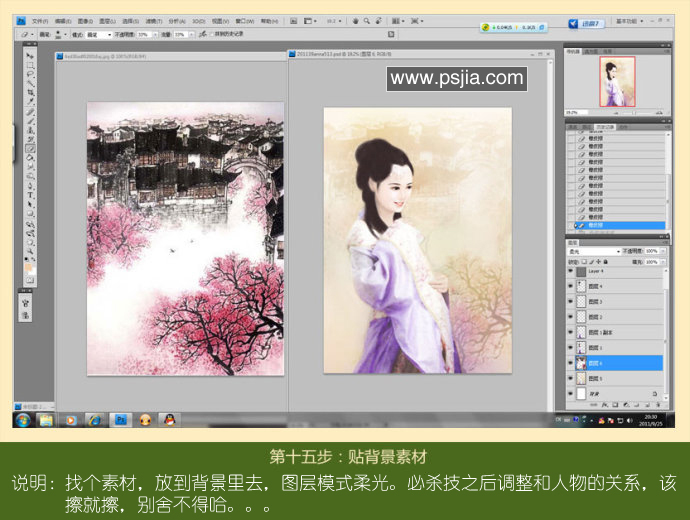
Task: Hide 图层 1 副本 visibility eye
Action: pyautogui.click(x=570, y=332)
